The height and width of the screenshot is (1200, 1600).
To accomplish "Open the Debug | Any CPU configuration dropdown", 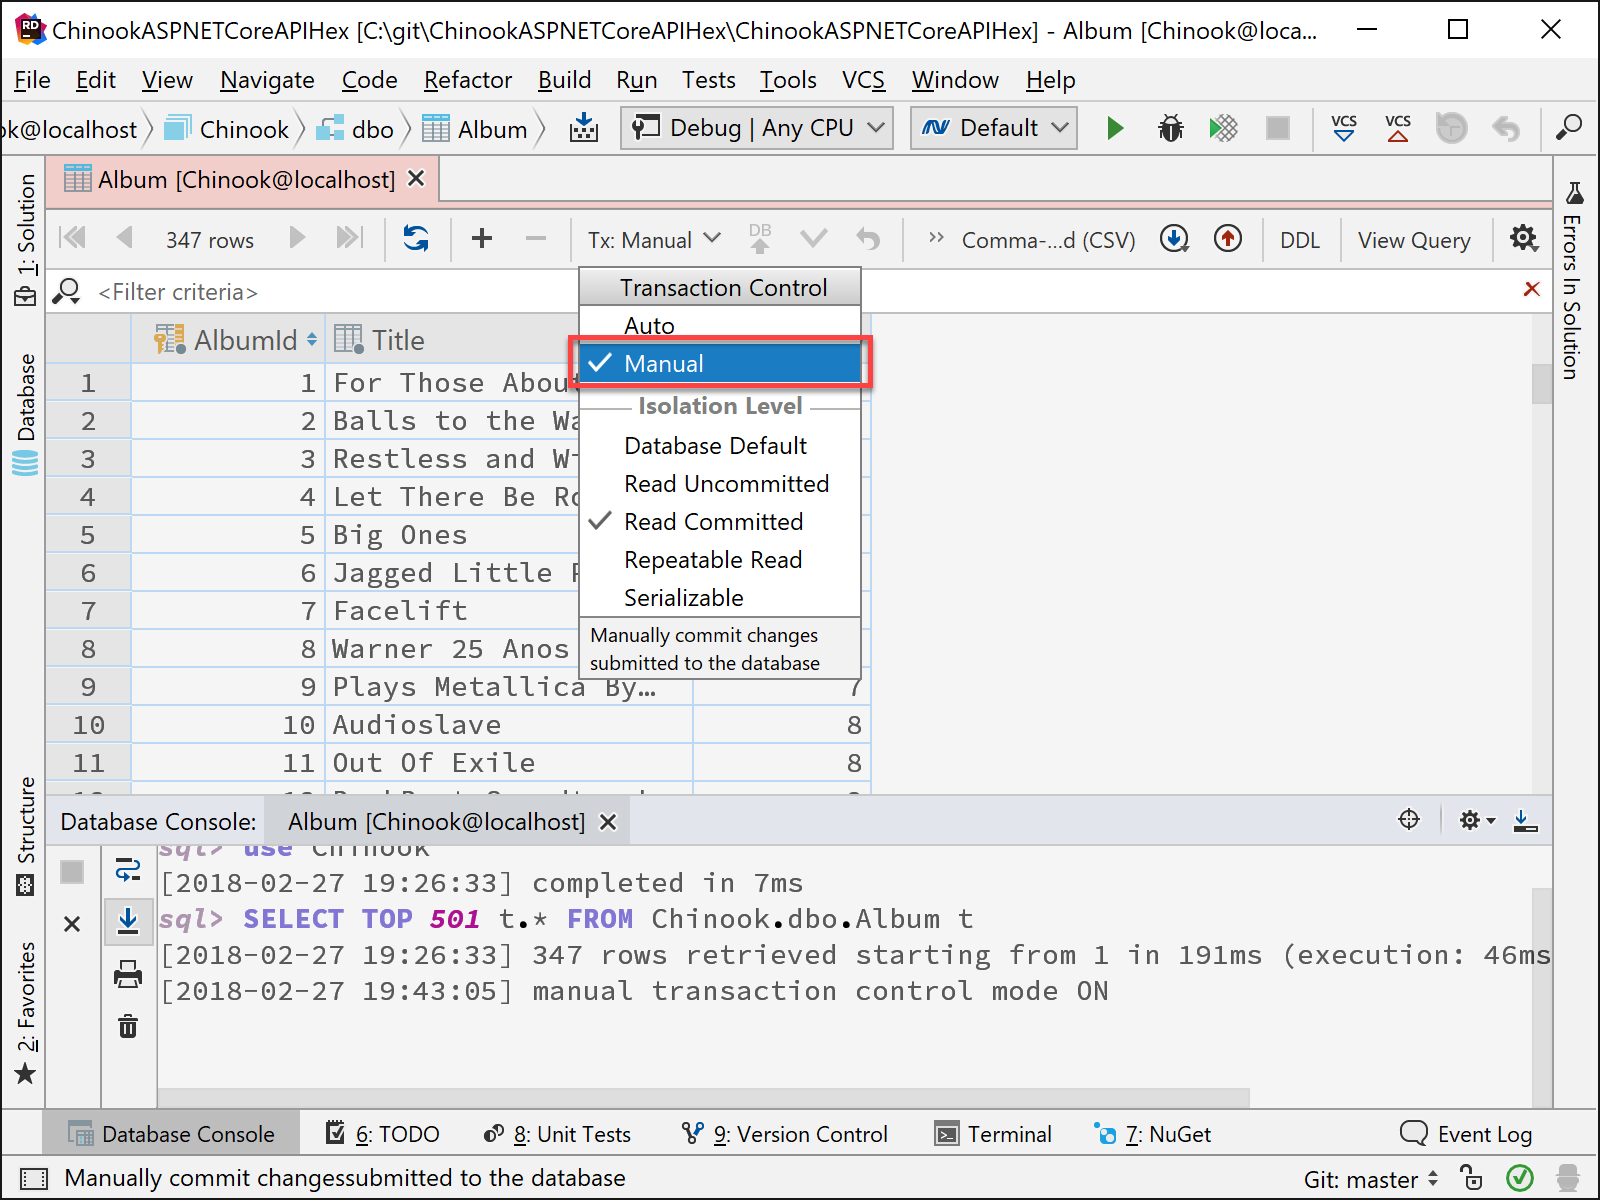I will 757,128.
